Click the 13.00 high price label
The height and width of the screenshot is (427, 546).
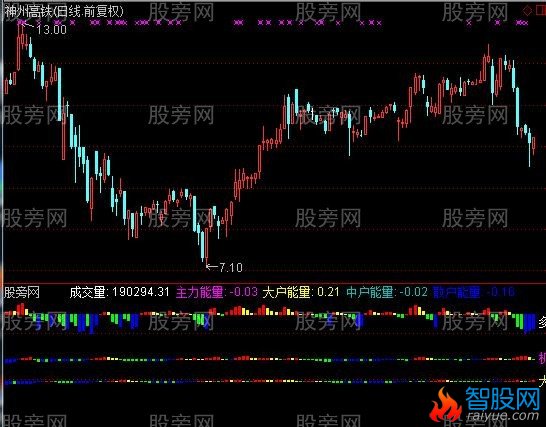coord(51,30)
